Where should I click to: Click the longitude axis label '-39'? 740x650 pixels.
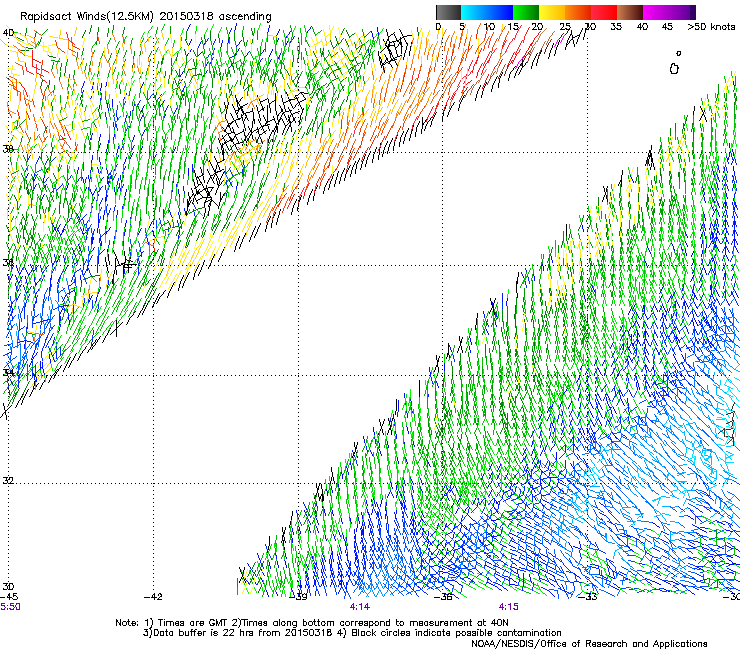(x=299, y=597)
